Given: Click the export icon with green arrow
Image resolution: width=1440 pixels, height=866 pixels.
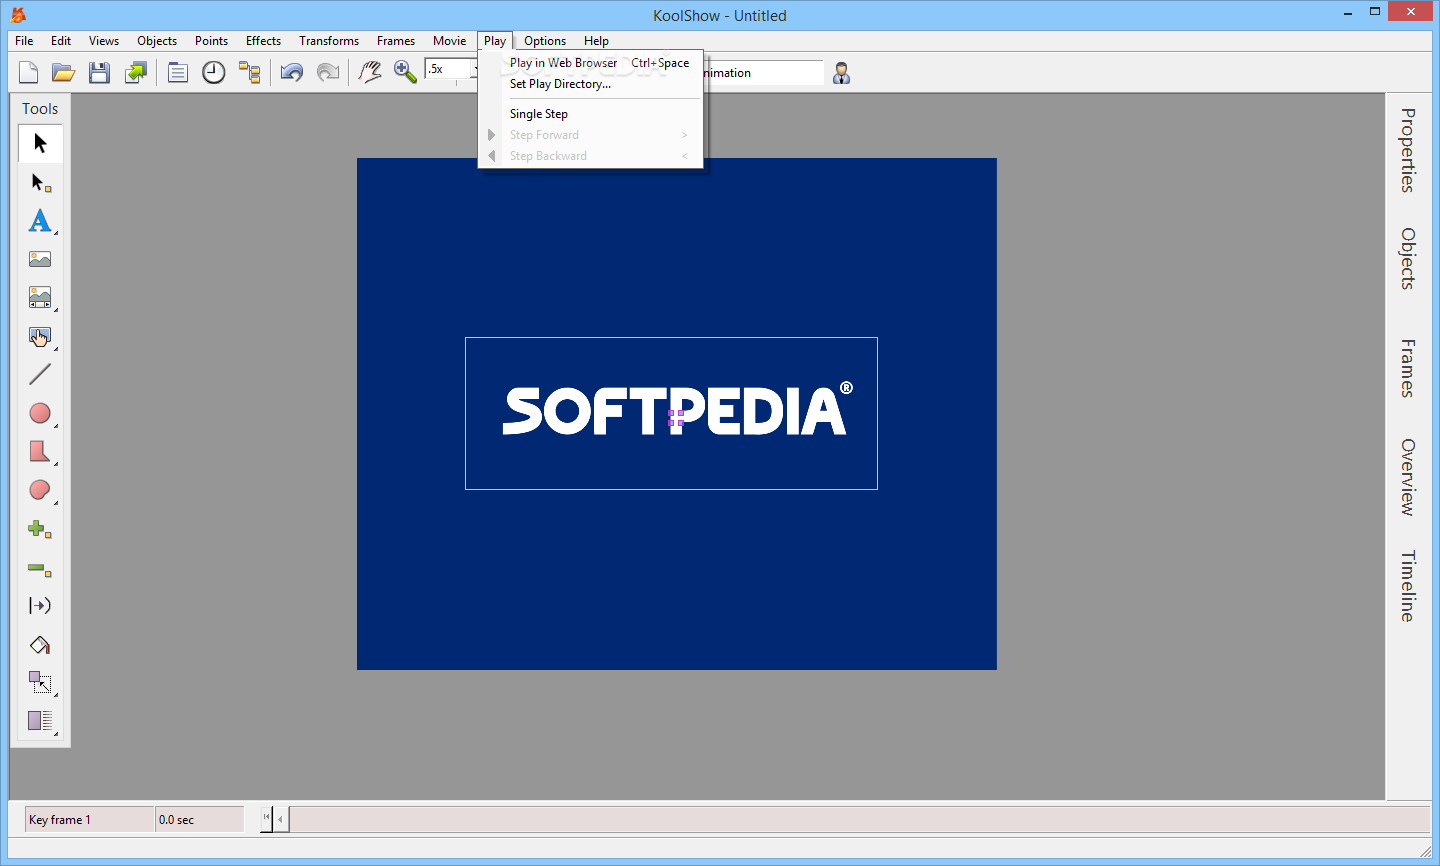Looking at the screenshot, I should pyautogui.click(x=135, y=72).
